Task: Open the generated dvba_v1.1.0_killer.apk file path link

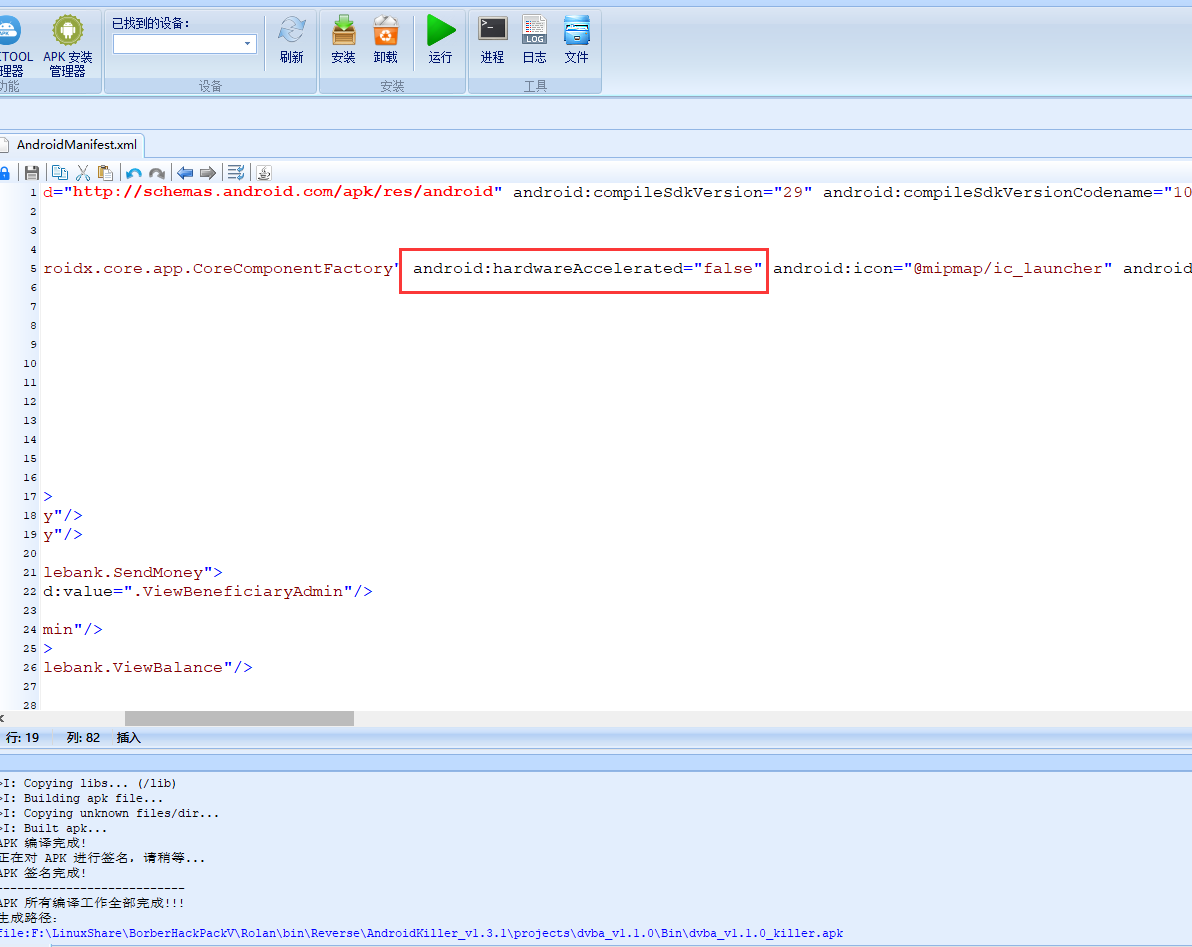Action: 421,933
